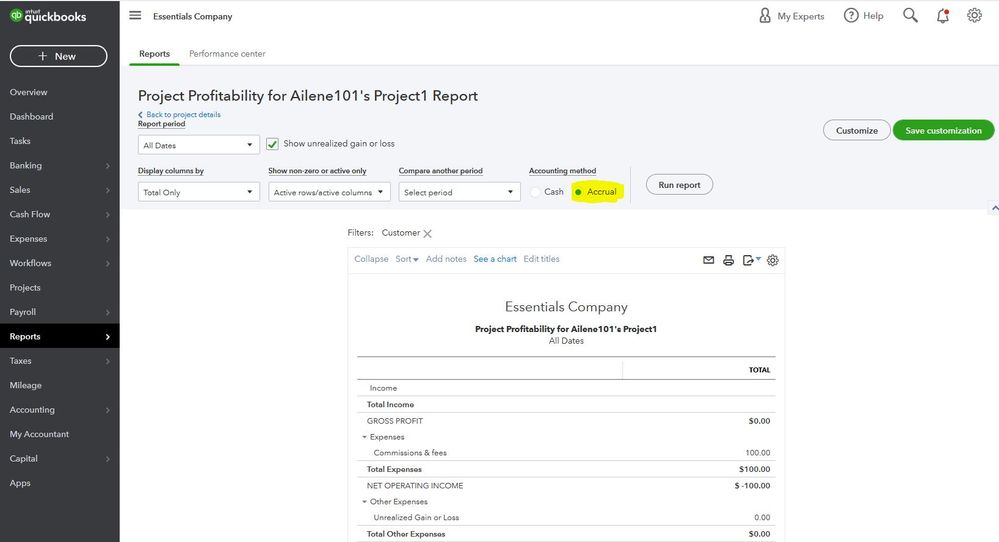Viewport: 999px width, 542px height.
Task: Go back to project details
Action: tap(180, 115)
